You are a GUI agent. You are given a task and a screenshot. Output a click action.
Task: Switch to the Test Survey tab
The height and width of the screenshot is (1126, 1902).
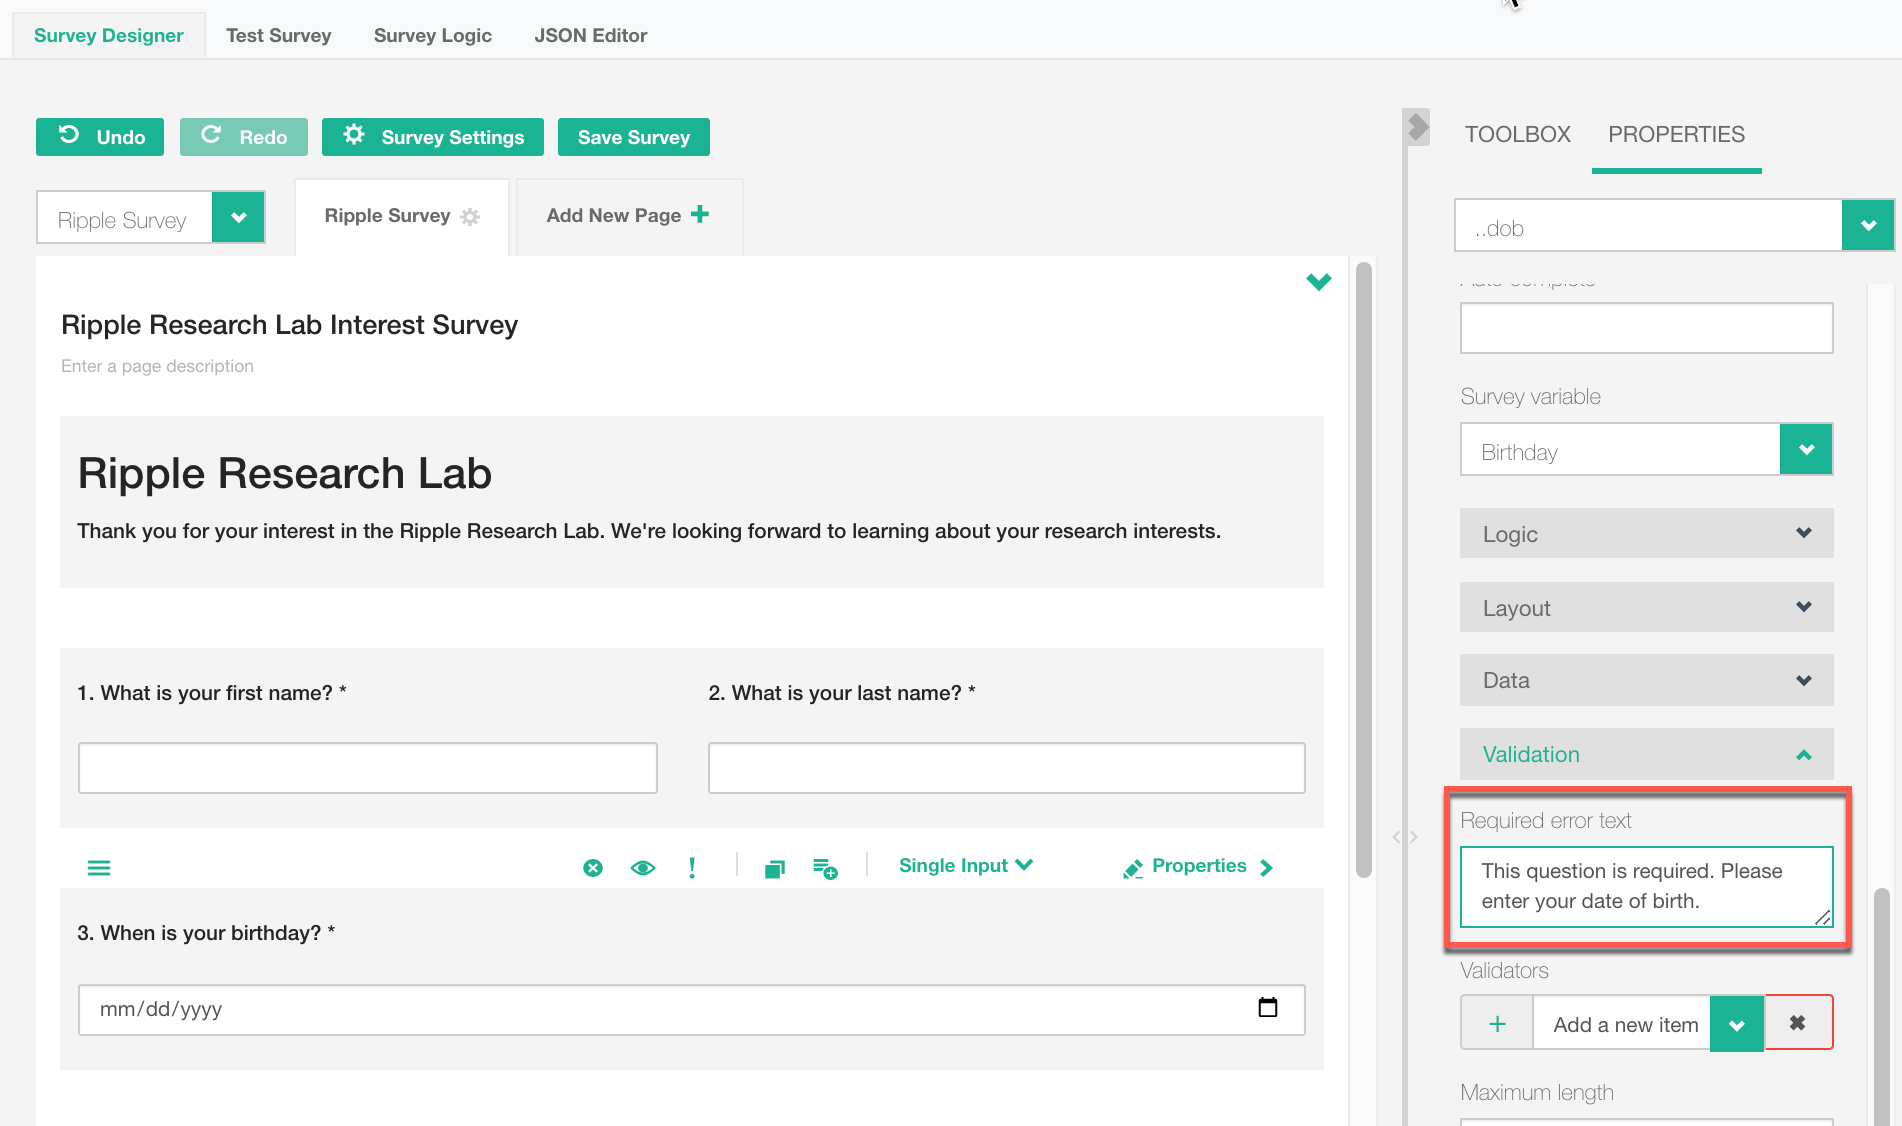pyautogui.click(x=278, y=35)
